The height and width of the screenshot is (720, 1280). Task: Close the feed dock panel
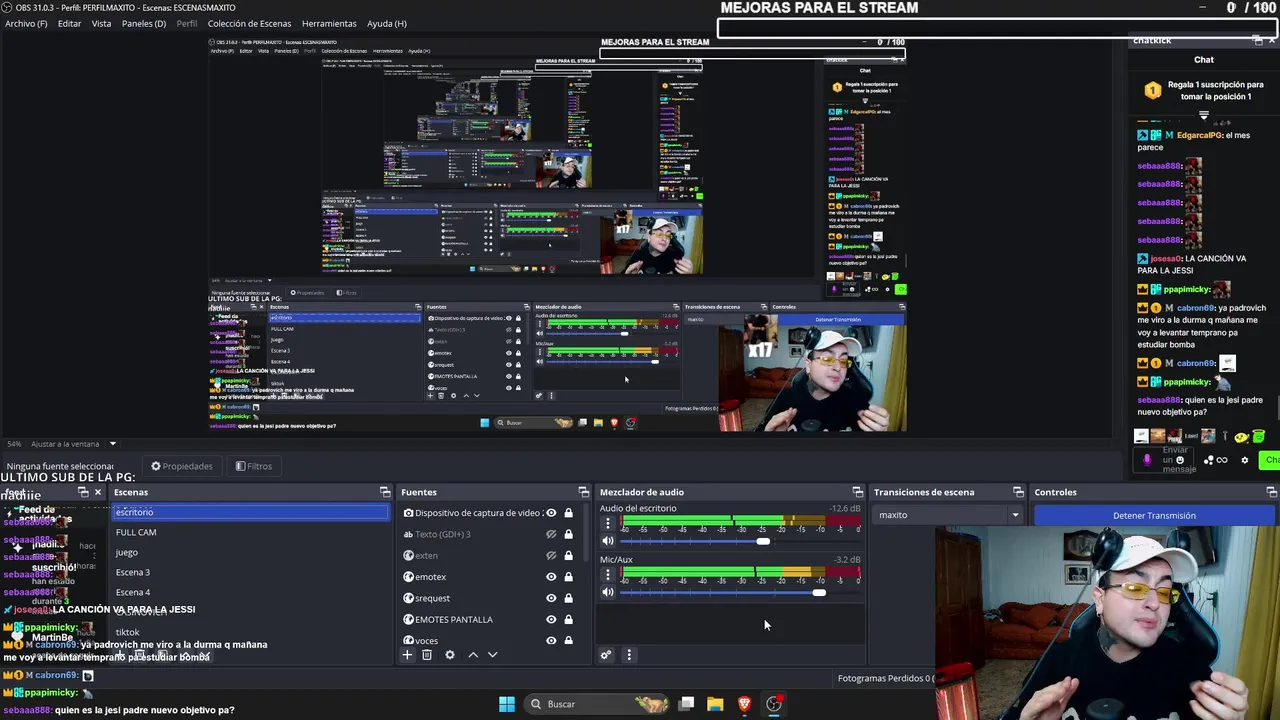click(97, 492)
